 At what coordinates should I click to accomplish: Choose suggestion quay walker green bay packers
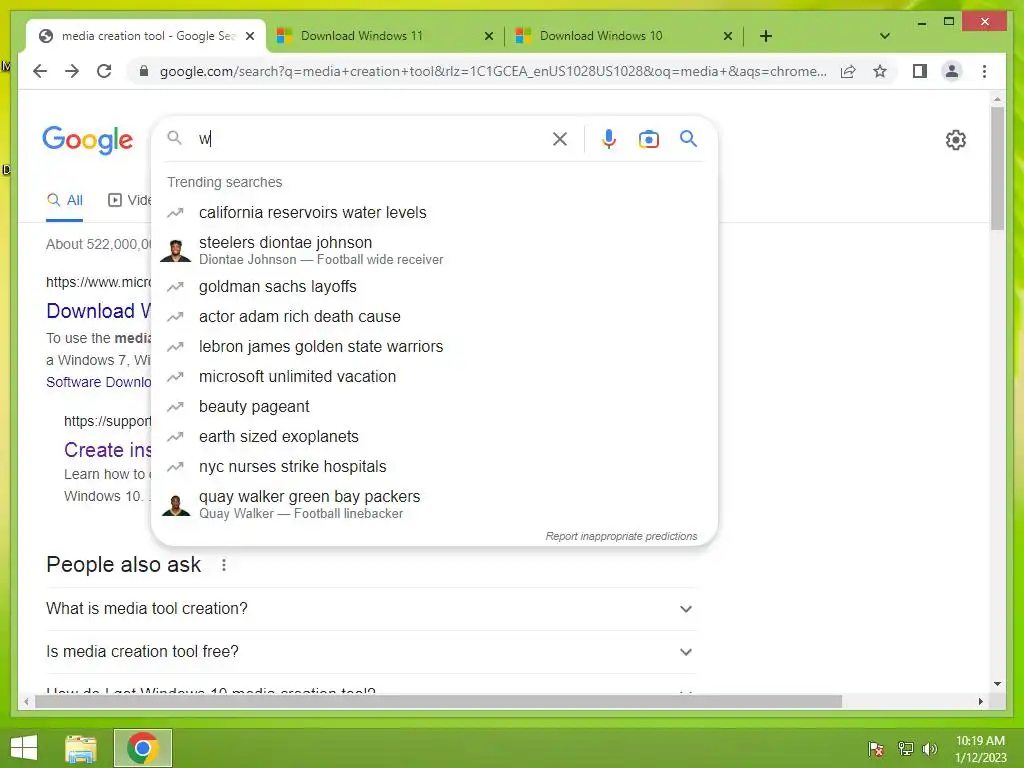(x=434, y=504)
